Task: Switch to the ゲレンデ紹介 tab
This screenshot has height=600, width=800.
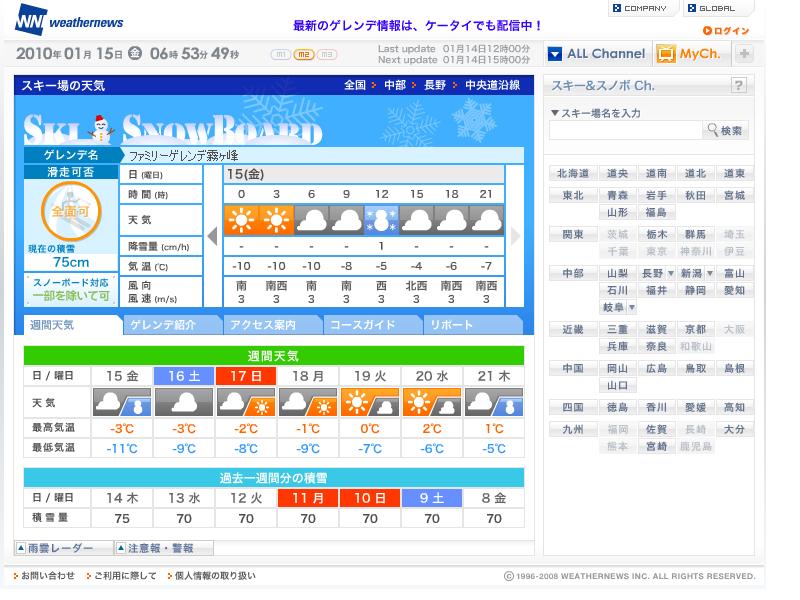Action: (172, 325)
